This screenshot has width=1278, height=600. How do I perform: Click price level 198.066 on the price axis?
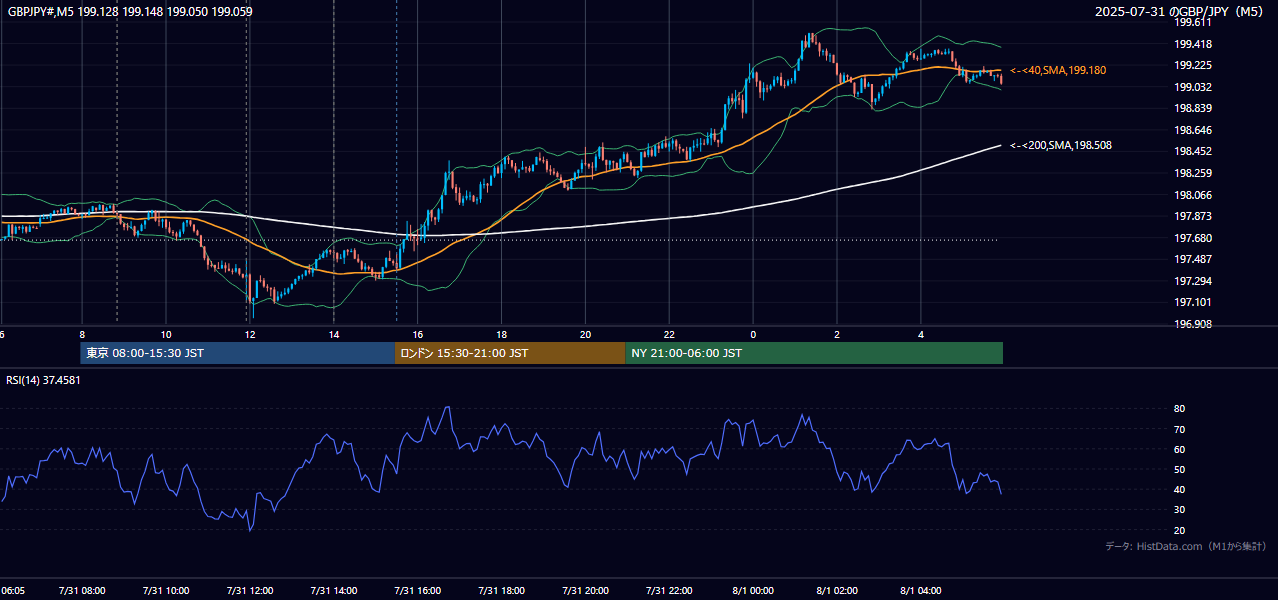[x=1192, y=195]
